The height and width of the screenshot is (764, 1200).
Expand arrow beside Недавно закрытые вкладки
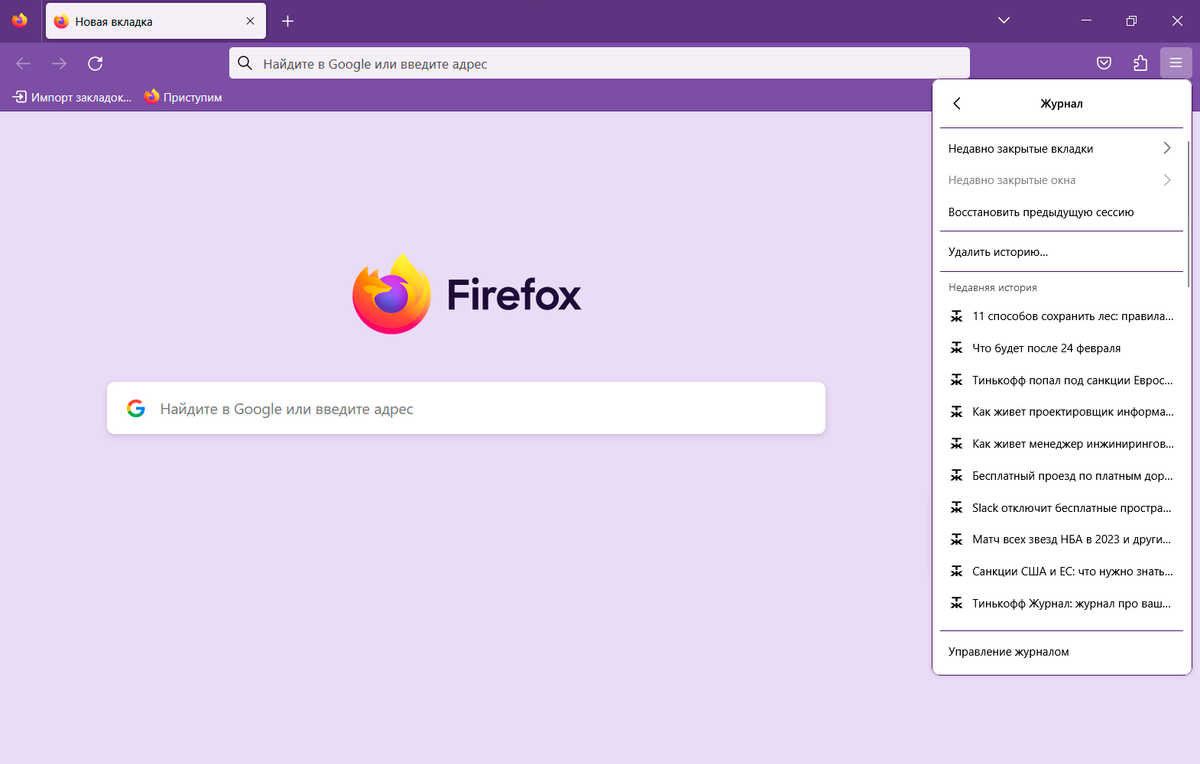coord(1166,148)
